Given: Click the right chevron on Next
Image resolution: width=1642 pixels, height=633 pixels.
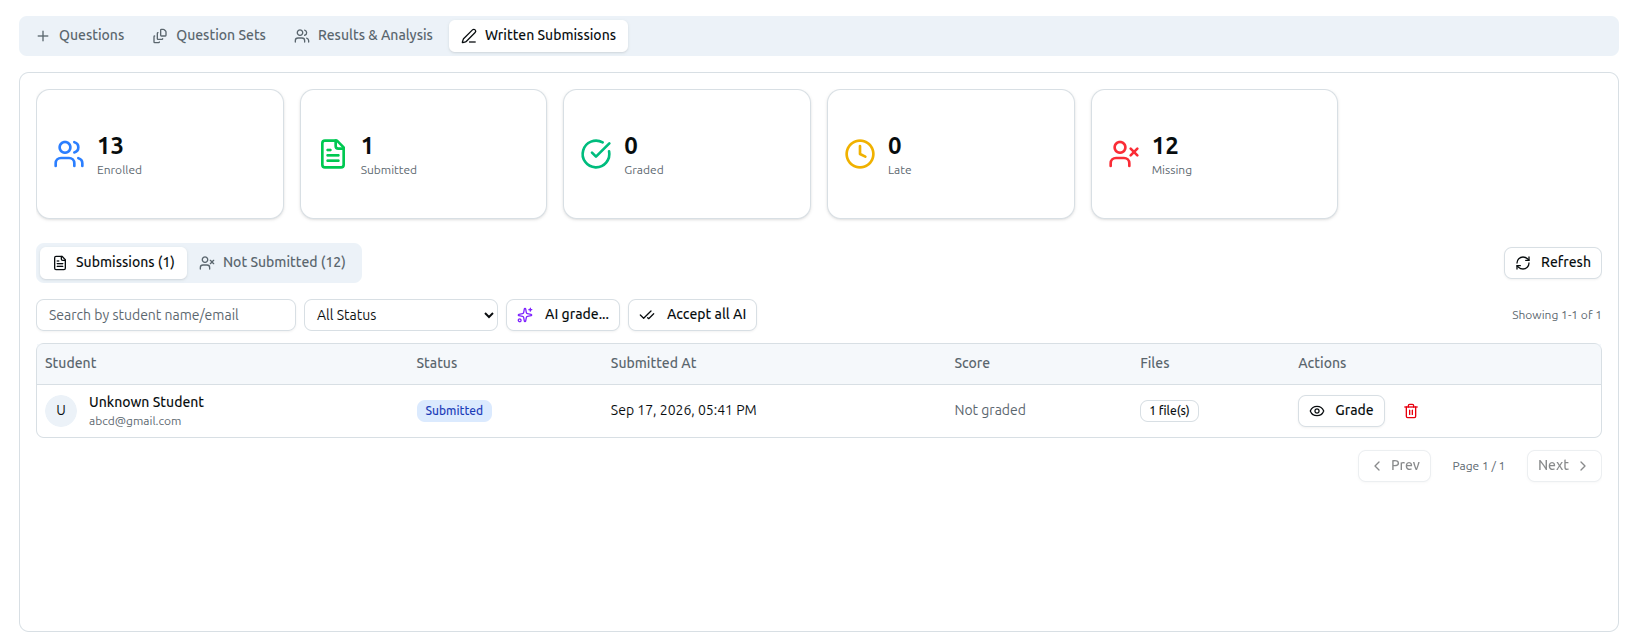Looking at the screenshot, I should (1583, 466).
